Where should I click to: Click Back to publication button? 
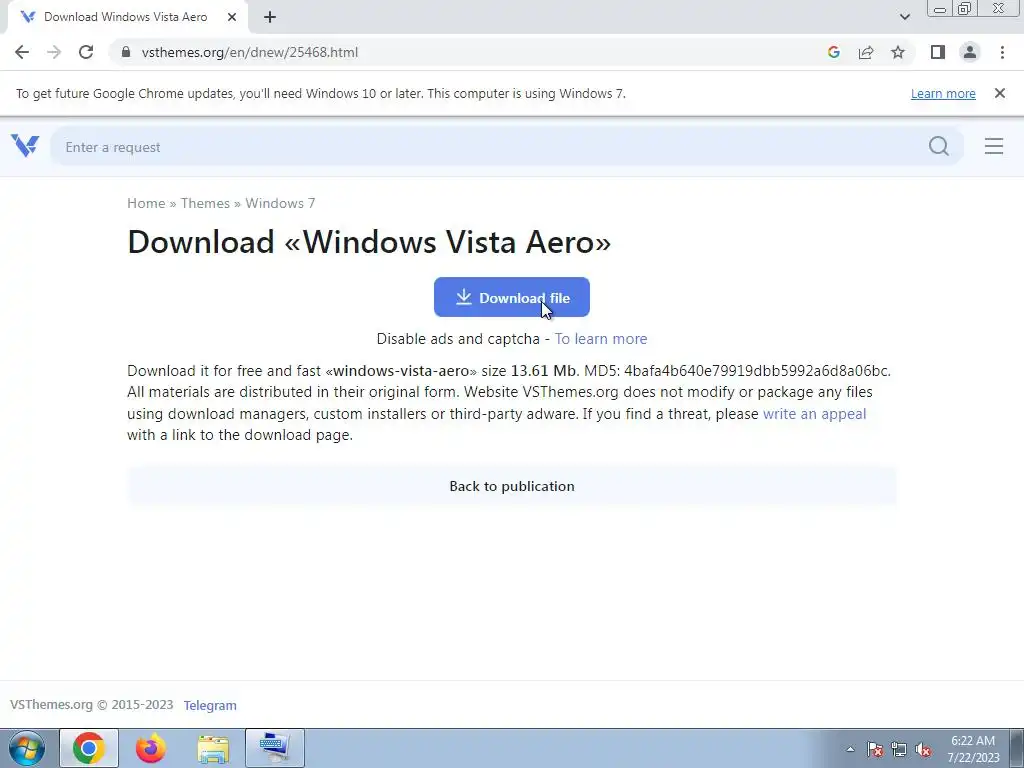point(512,486)
